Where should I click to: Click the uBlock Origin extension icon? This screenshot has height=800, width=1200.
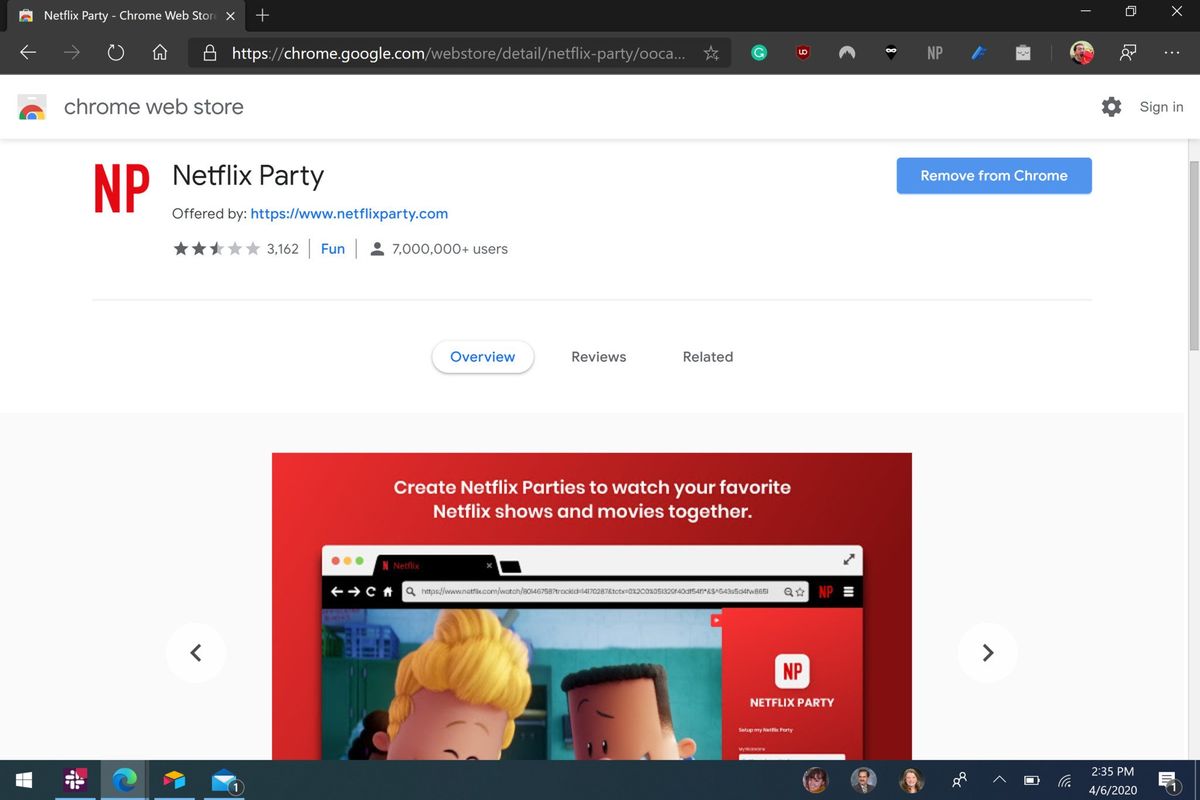pos(802,52)
